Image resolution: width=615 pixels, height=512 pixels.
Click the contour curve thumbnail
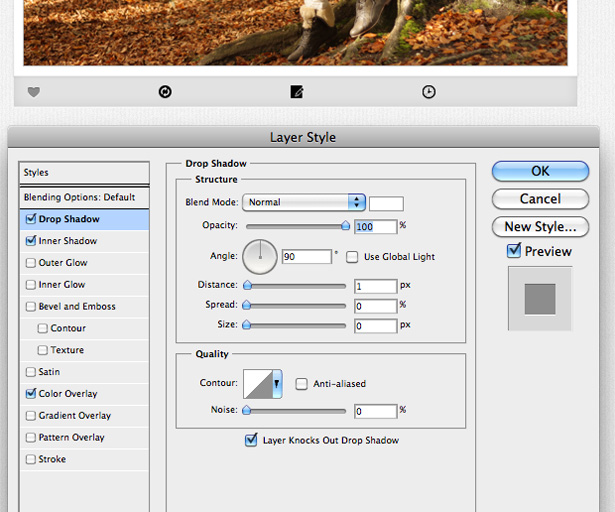click(x=258, y=384)
